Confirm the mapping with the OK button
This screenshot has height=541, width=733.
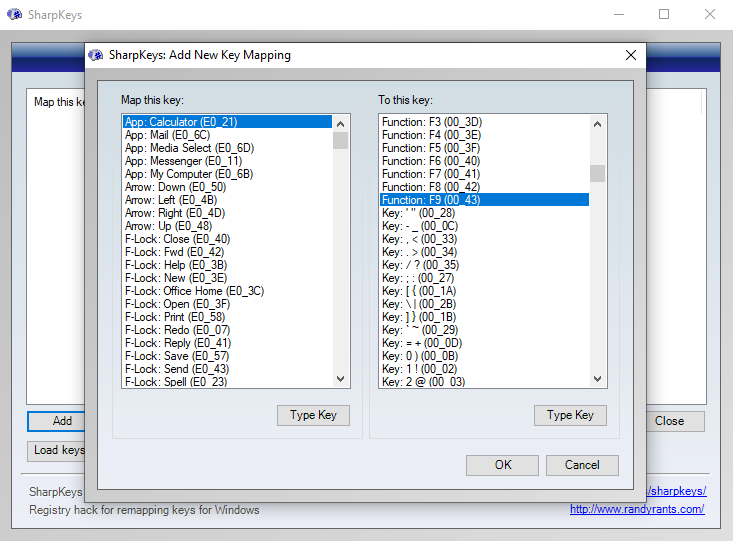click(503, 465)
